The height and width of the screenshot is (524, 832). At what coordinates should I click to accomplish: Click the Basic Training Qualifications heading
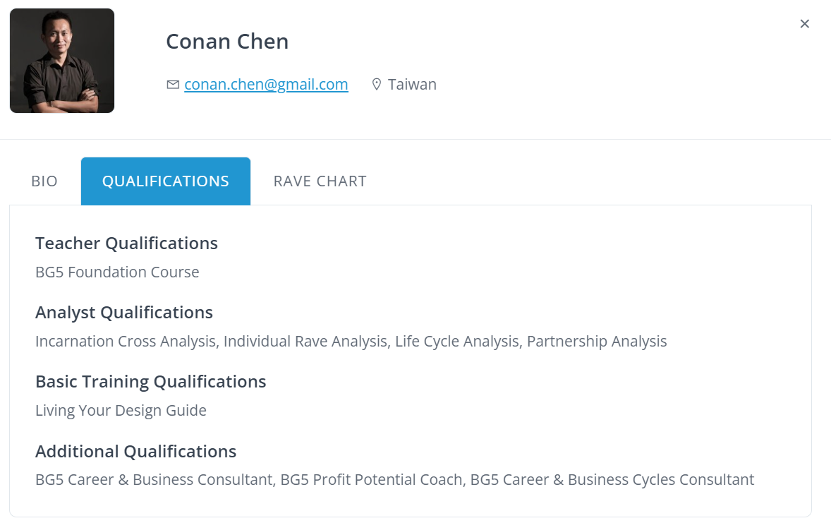151,382
